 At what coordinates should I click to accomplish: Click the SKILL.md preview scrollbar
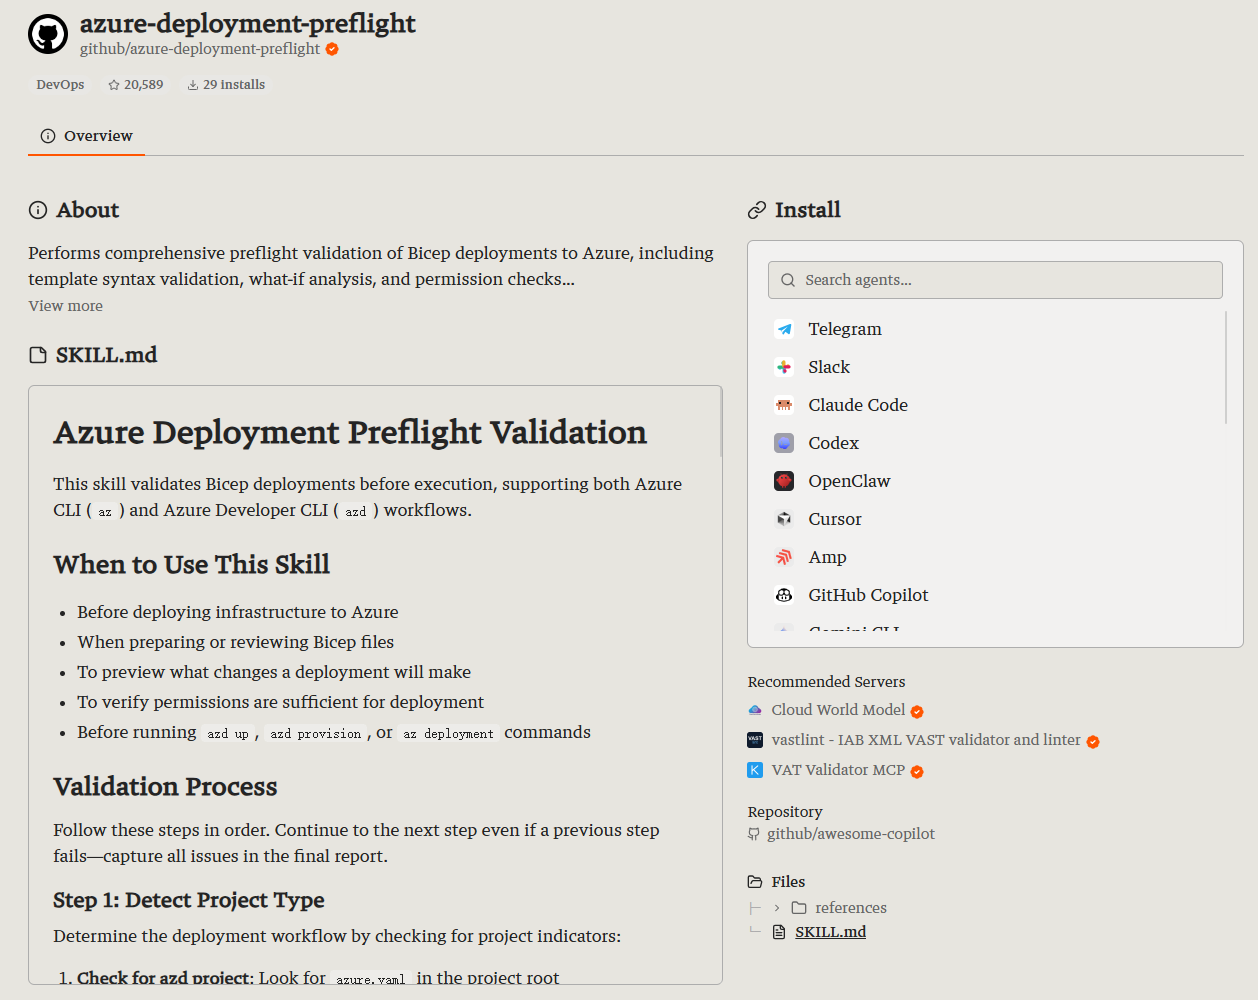click(x=720, y=423)
